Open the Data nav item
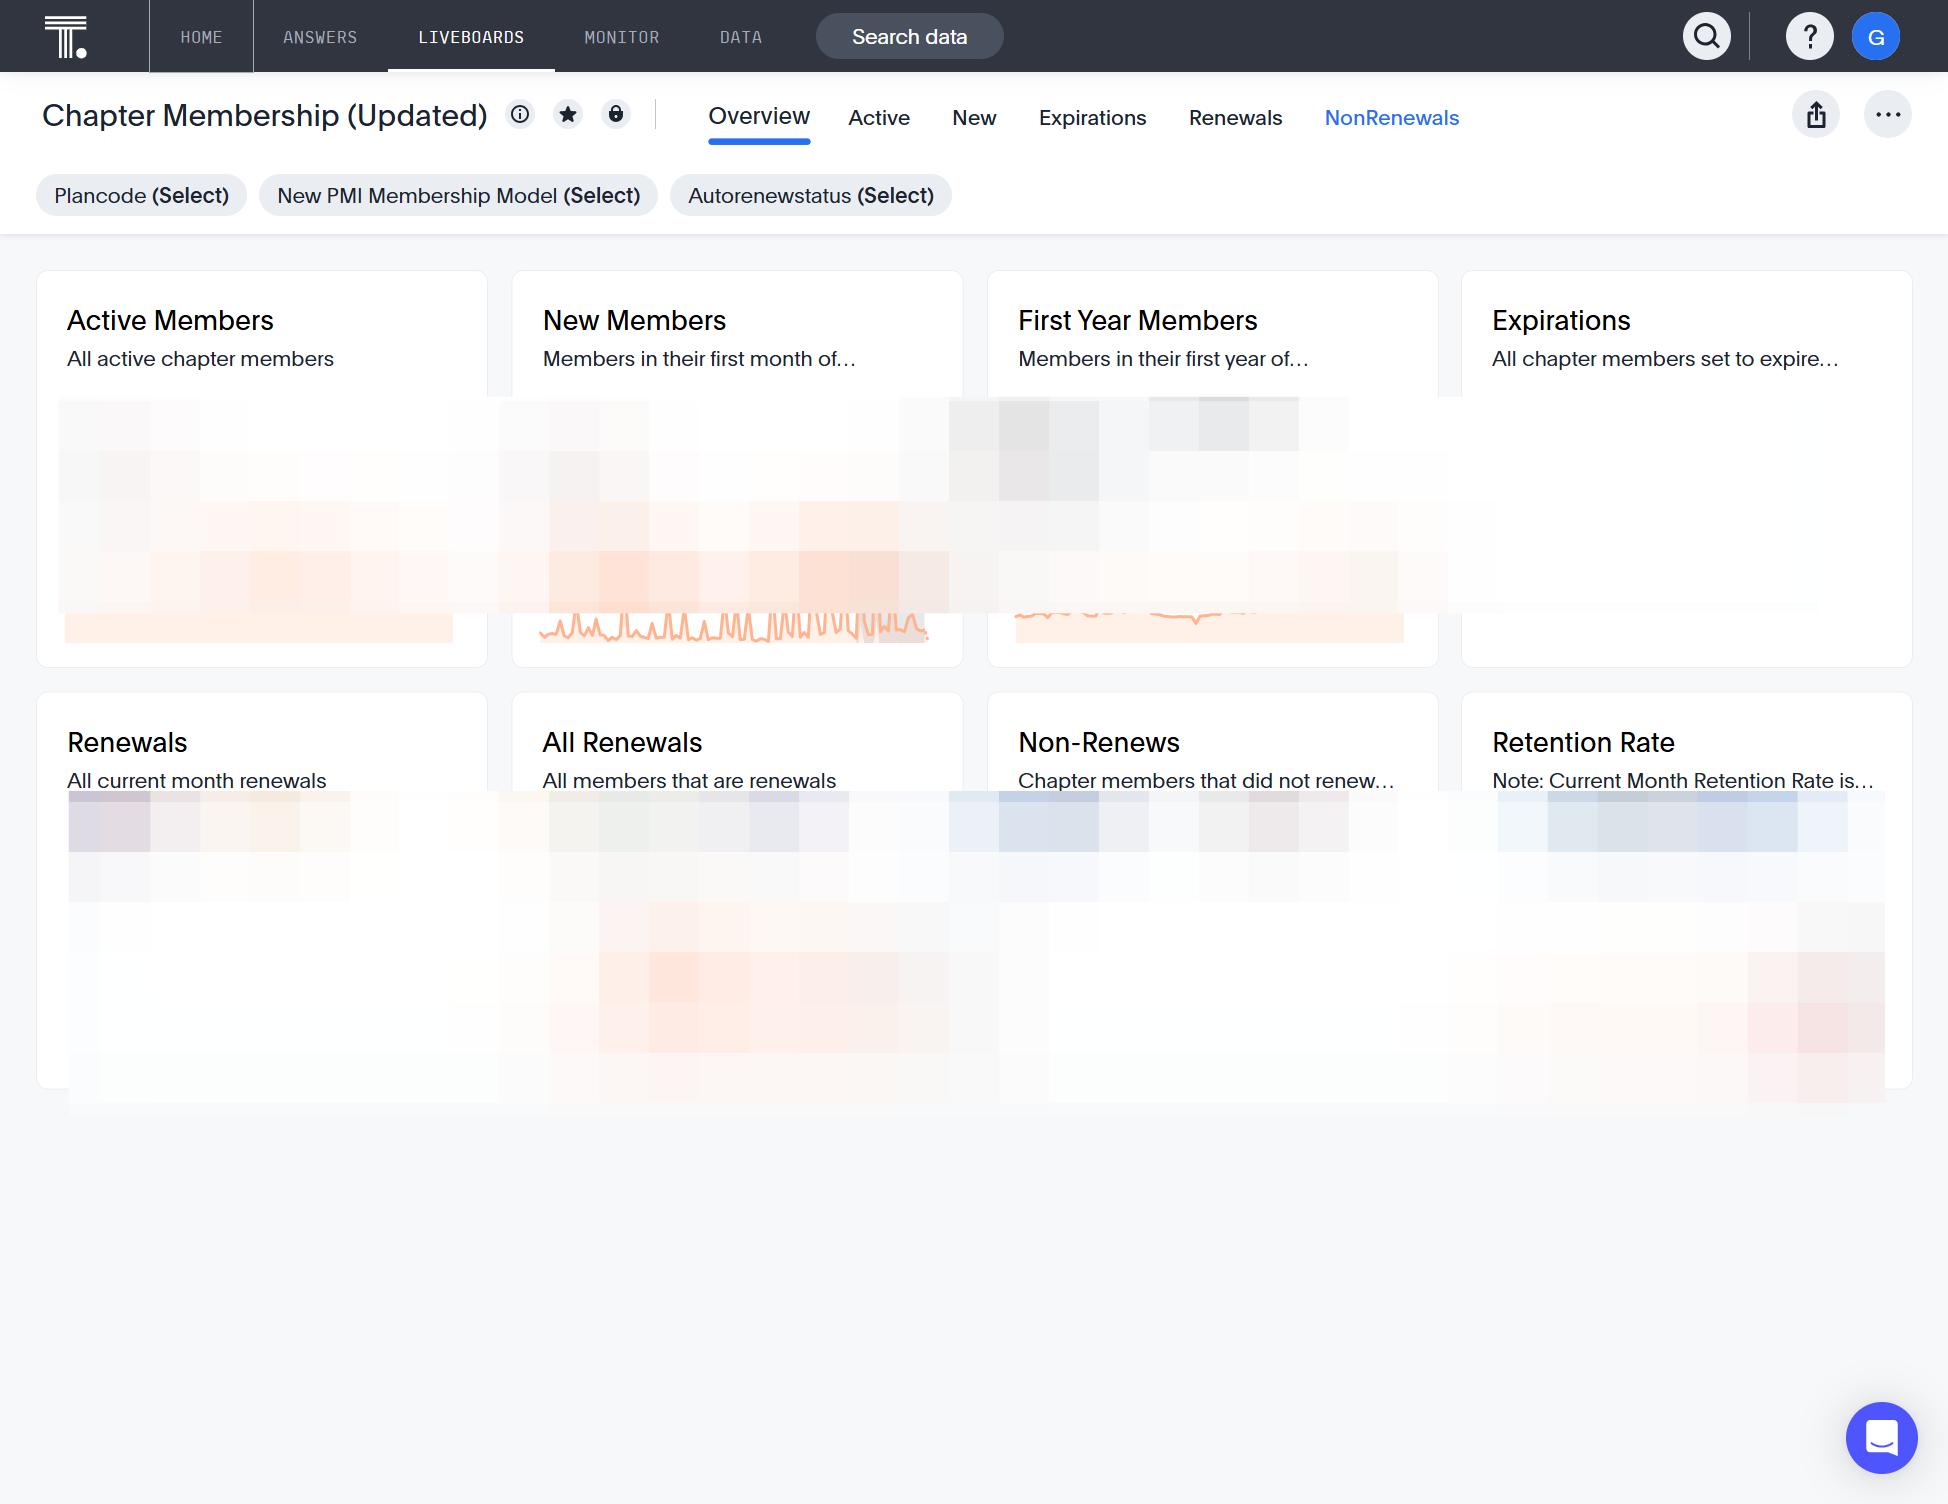Viewport: 1948px width, 1504px height. (x=741, y=37)
